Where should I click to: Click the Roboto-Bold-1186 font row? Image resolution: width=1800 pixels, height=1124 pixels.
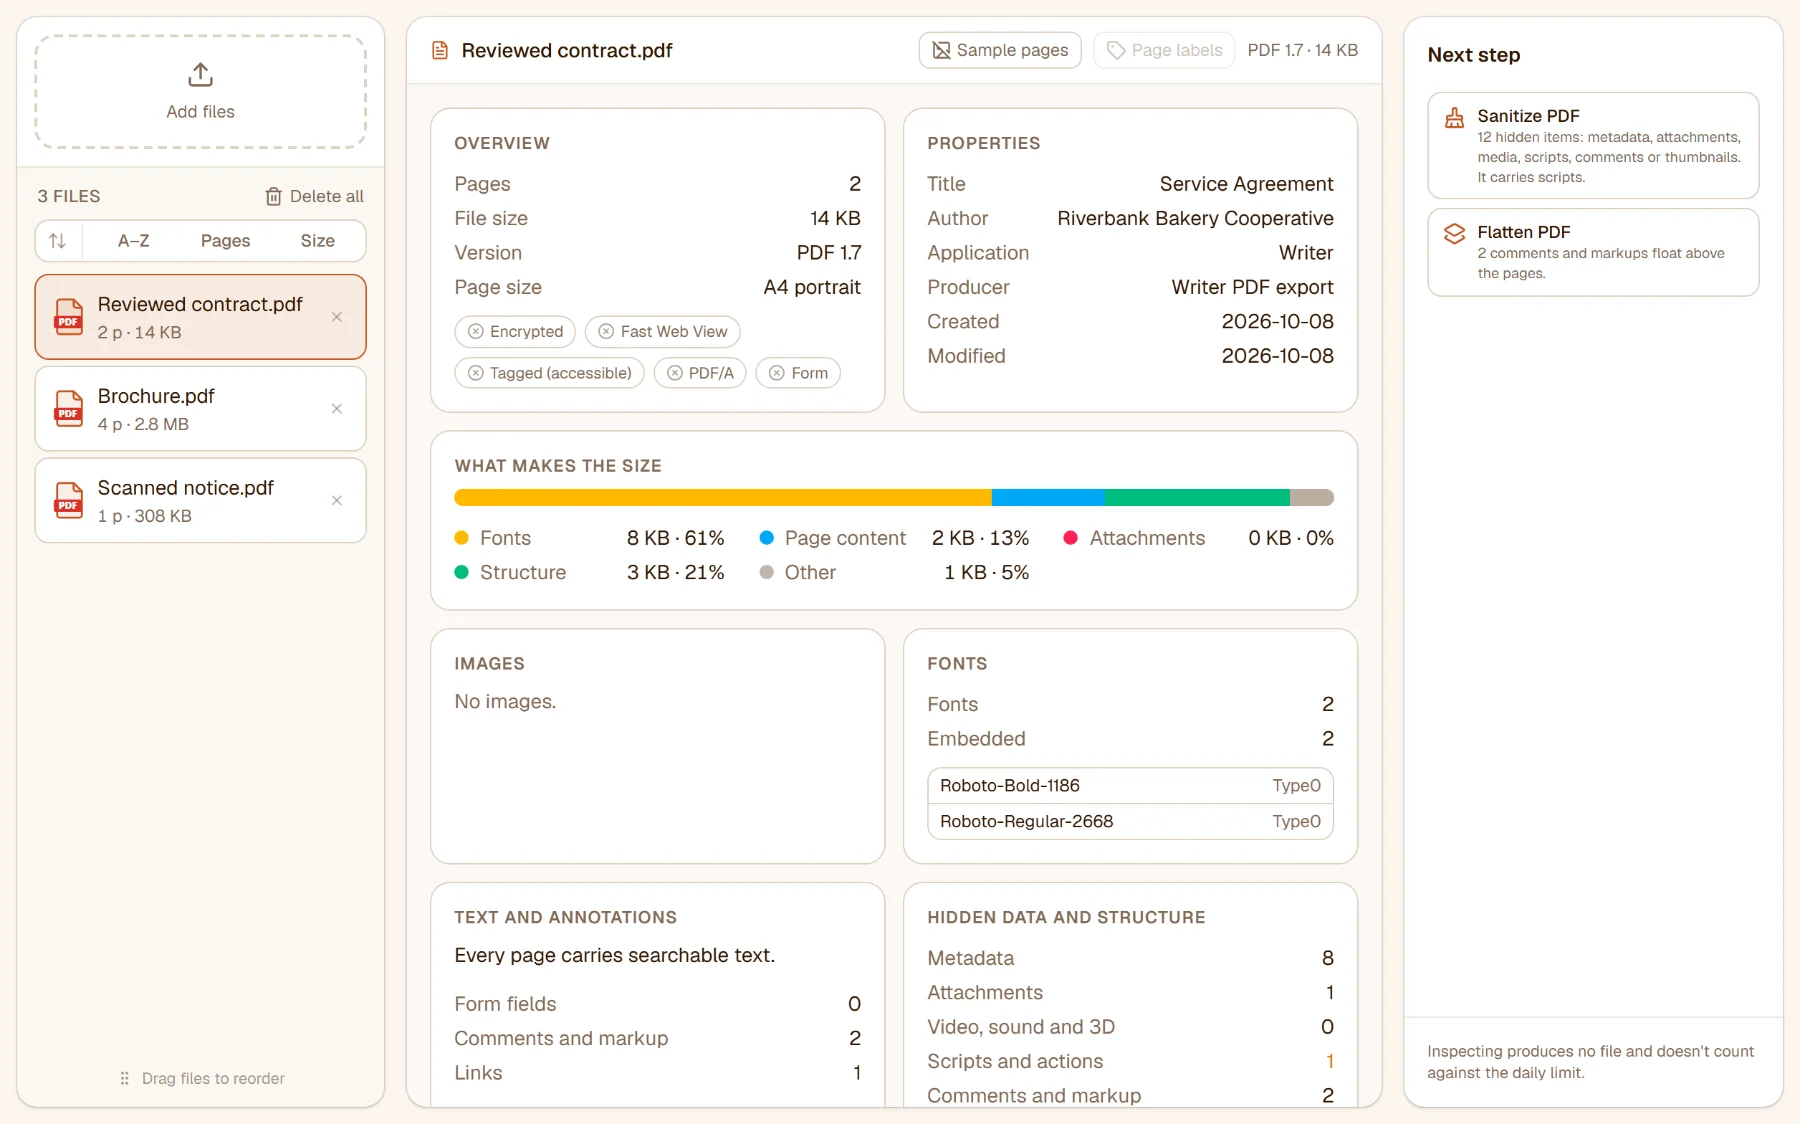1130,786
